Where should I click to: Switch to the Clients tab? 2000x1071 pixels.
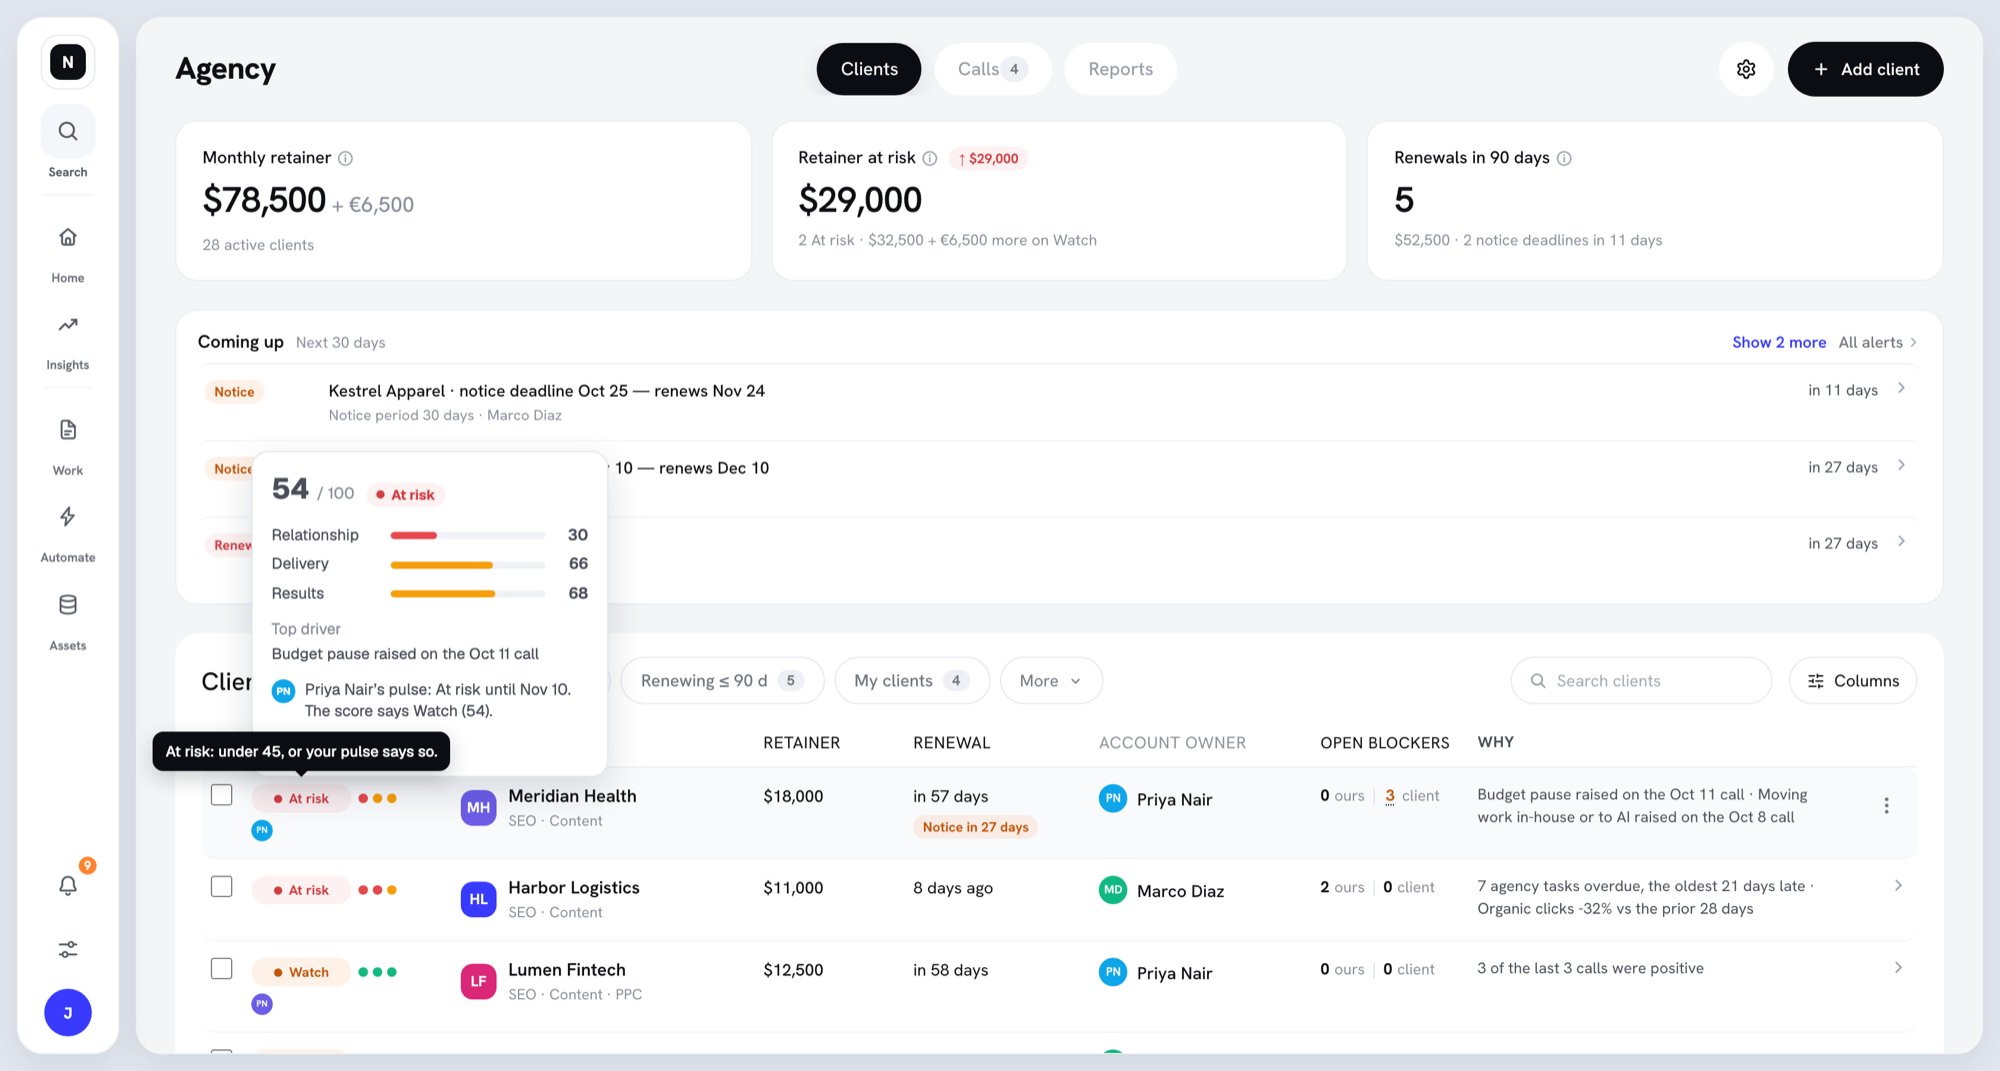[869, 69]
